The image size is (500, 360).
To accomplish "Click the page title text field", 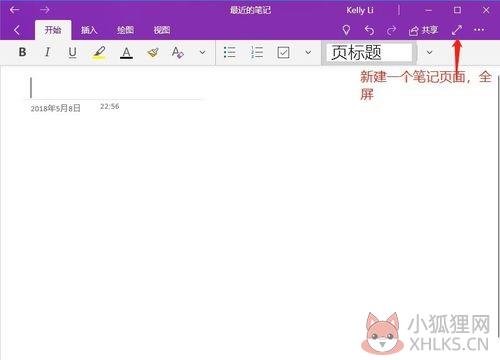I will (115, 88).
